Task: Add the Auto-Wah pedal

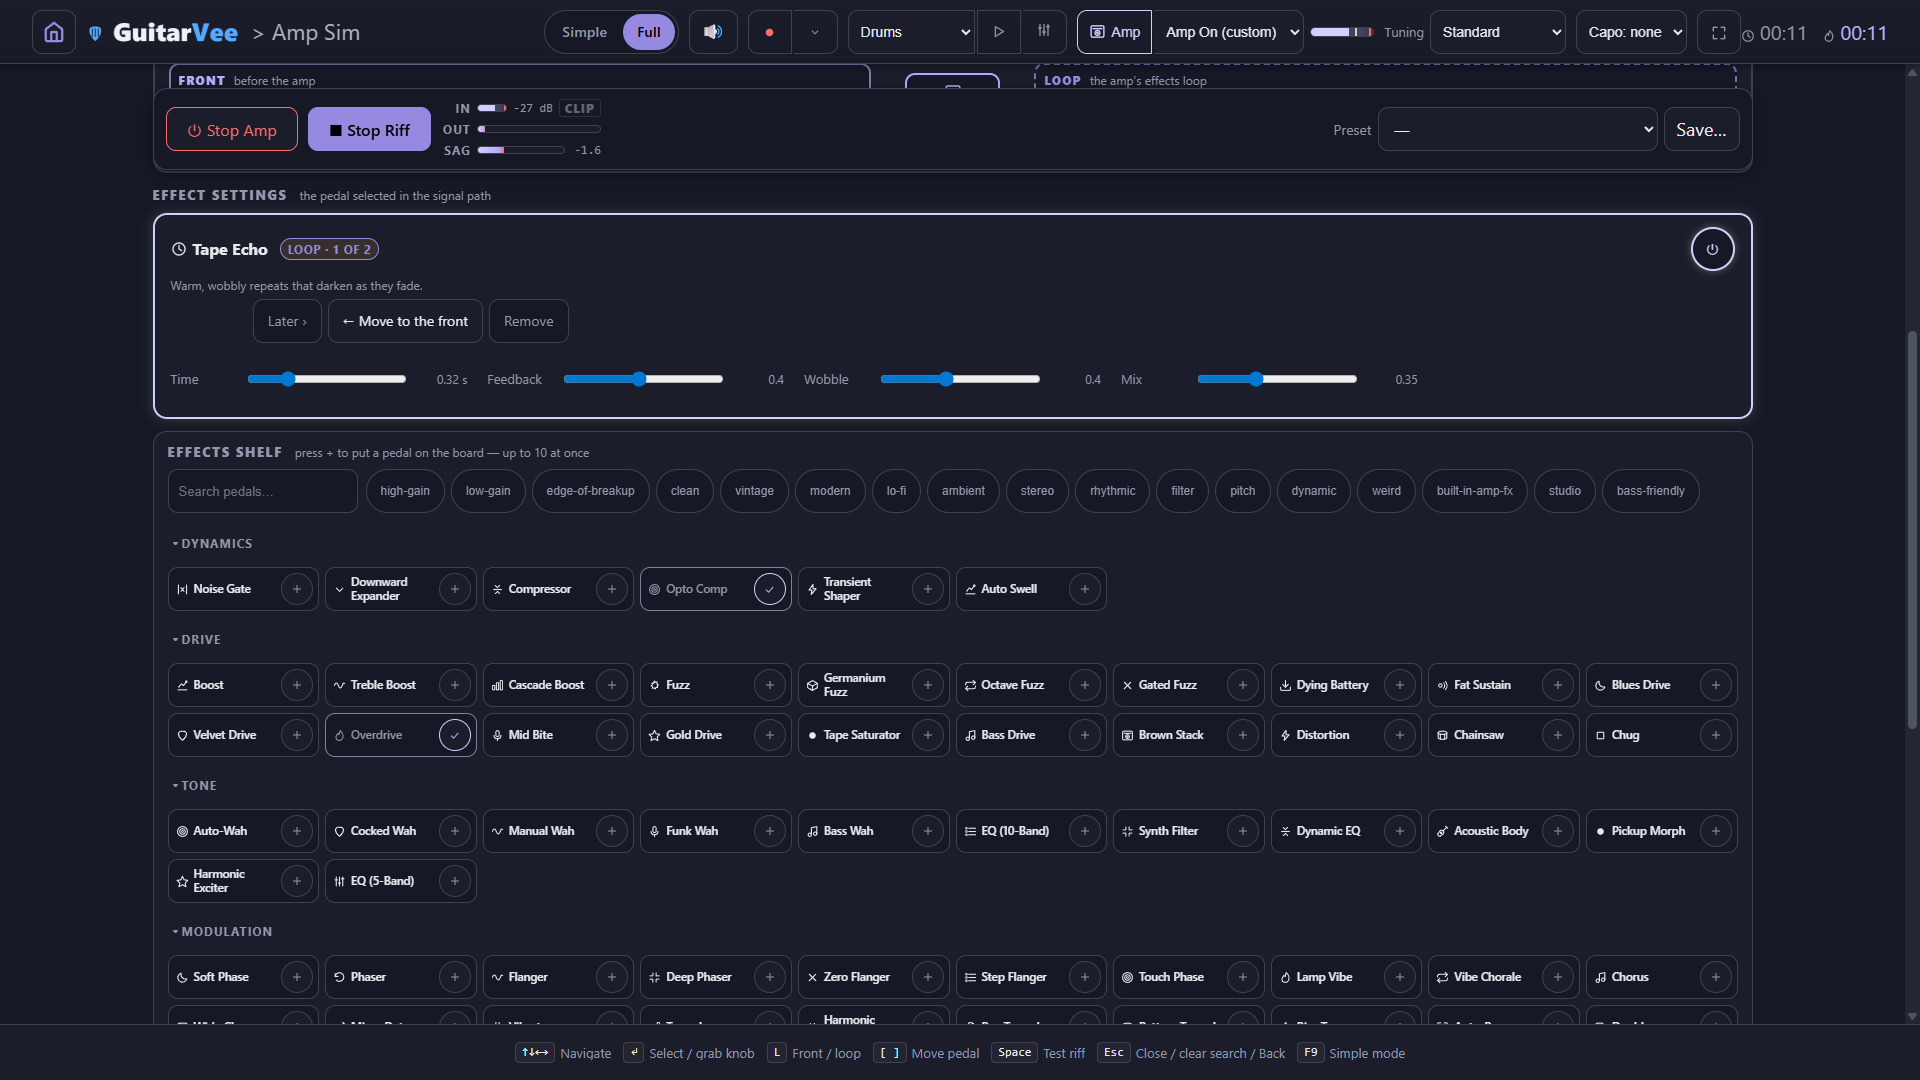Action: pyautogui.click(x=297, y=831)
